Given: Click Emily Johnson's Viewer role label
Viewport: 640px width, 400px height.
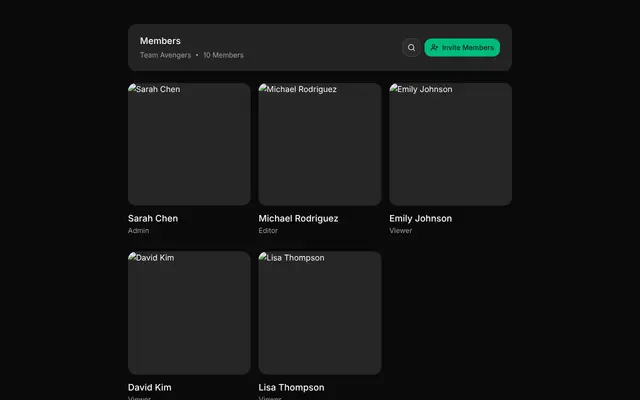Looking at the screenshot, I should tap(400, 231).
